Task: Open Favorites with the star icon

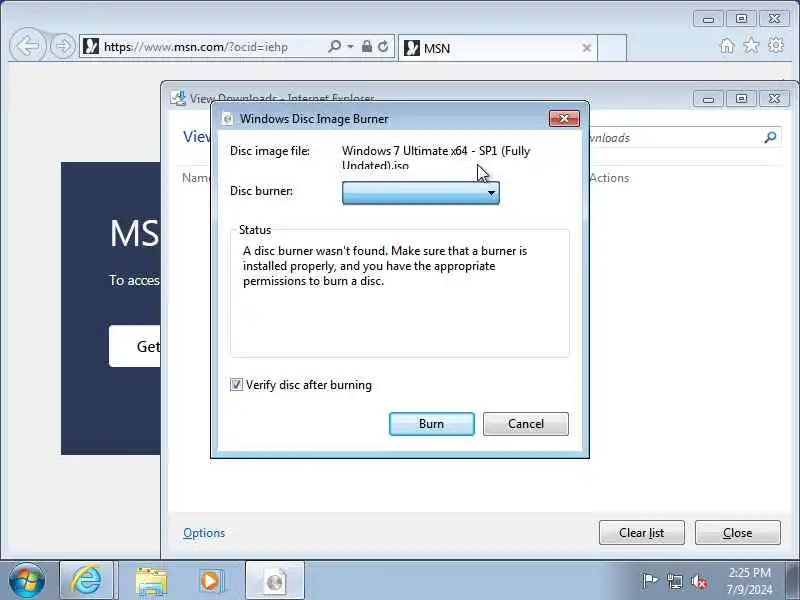Action: (751, 46)
